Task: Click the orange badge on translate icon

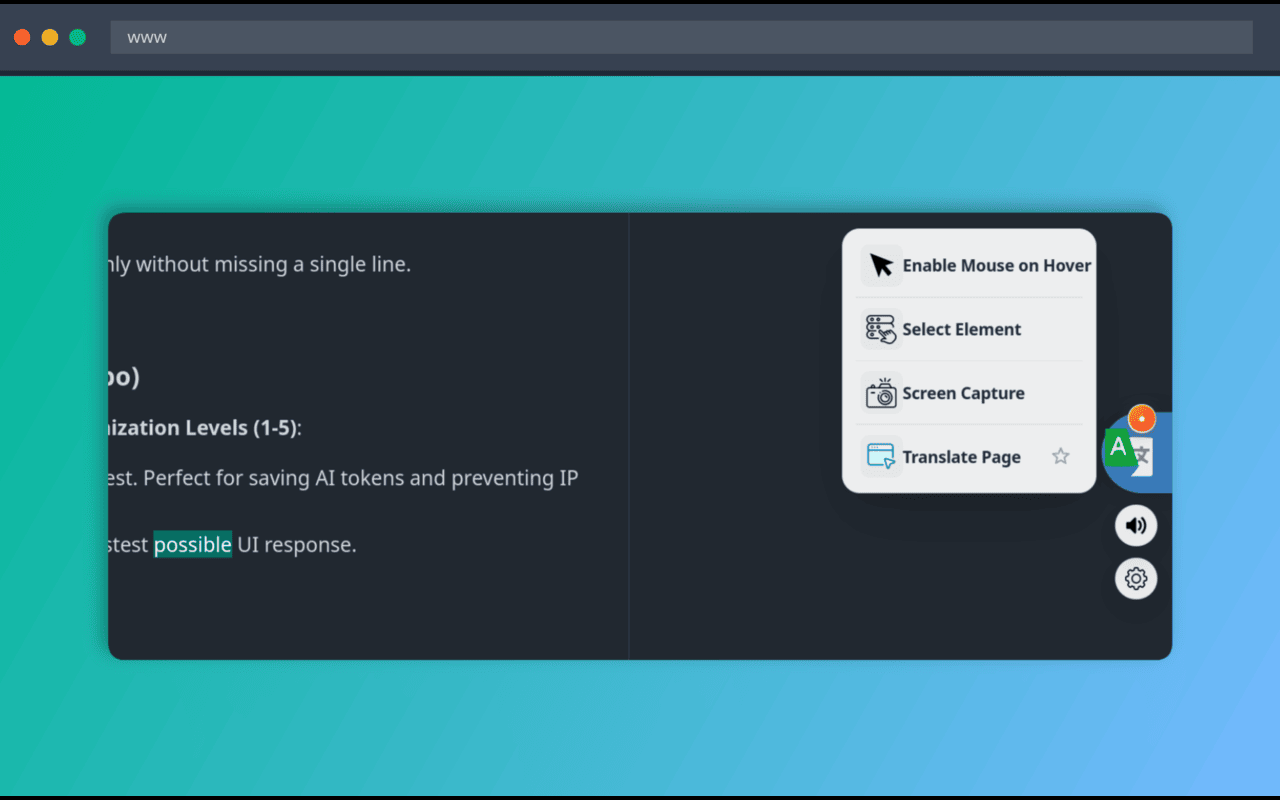Action: pos(1141,418)
